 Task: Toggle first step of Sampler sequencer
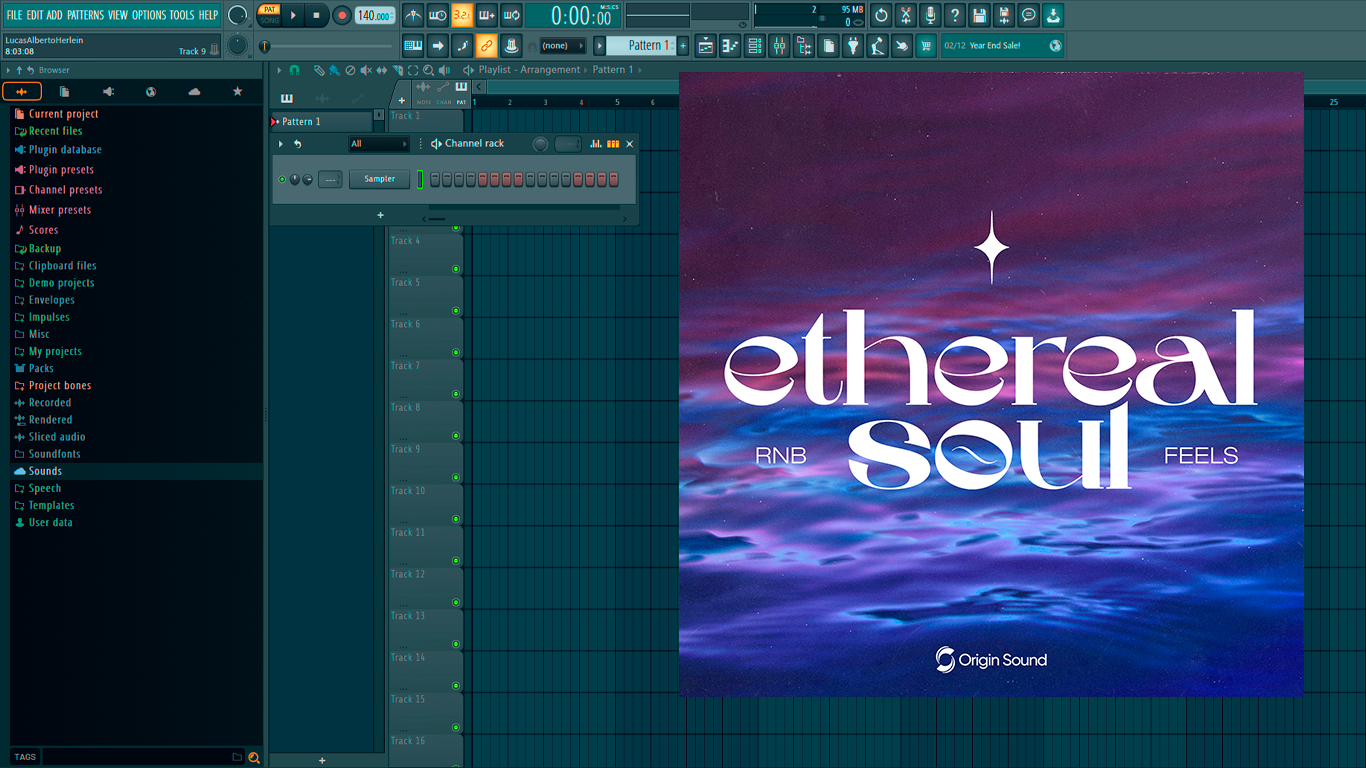click(x=435, y=180)
